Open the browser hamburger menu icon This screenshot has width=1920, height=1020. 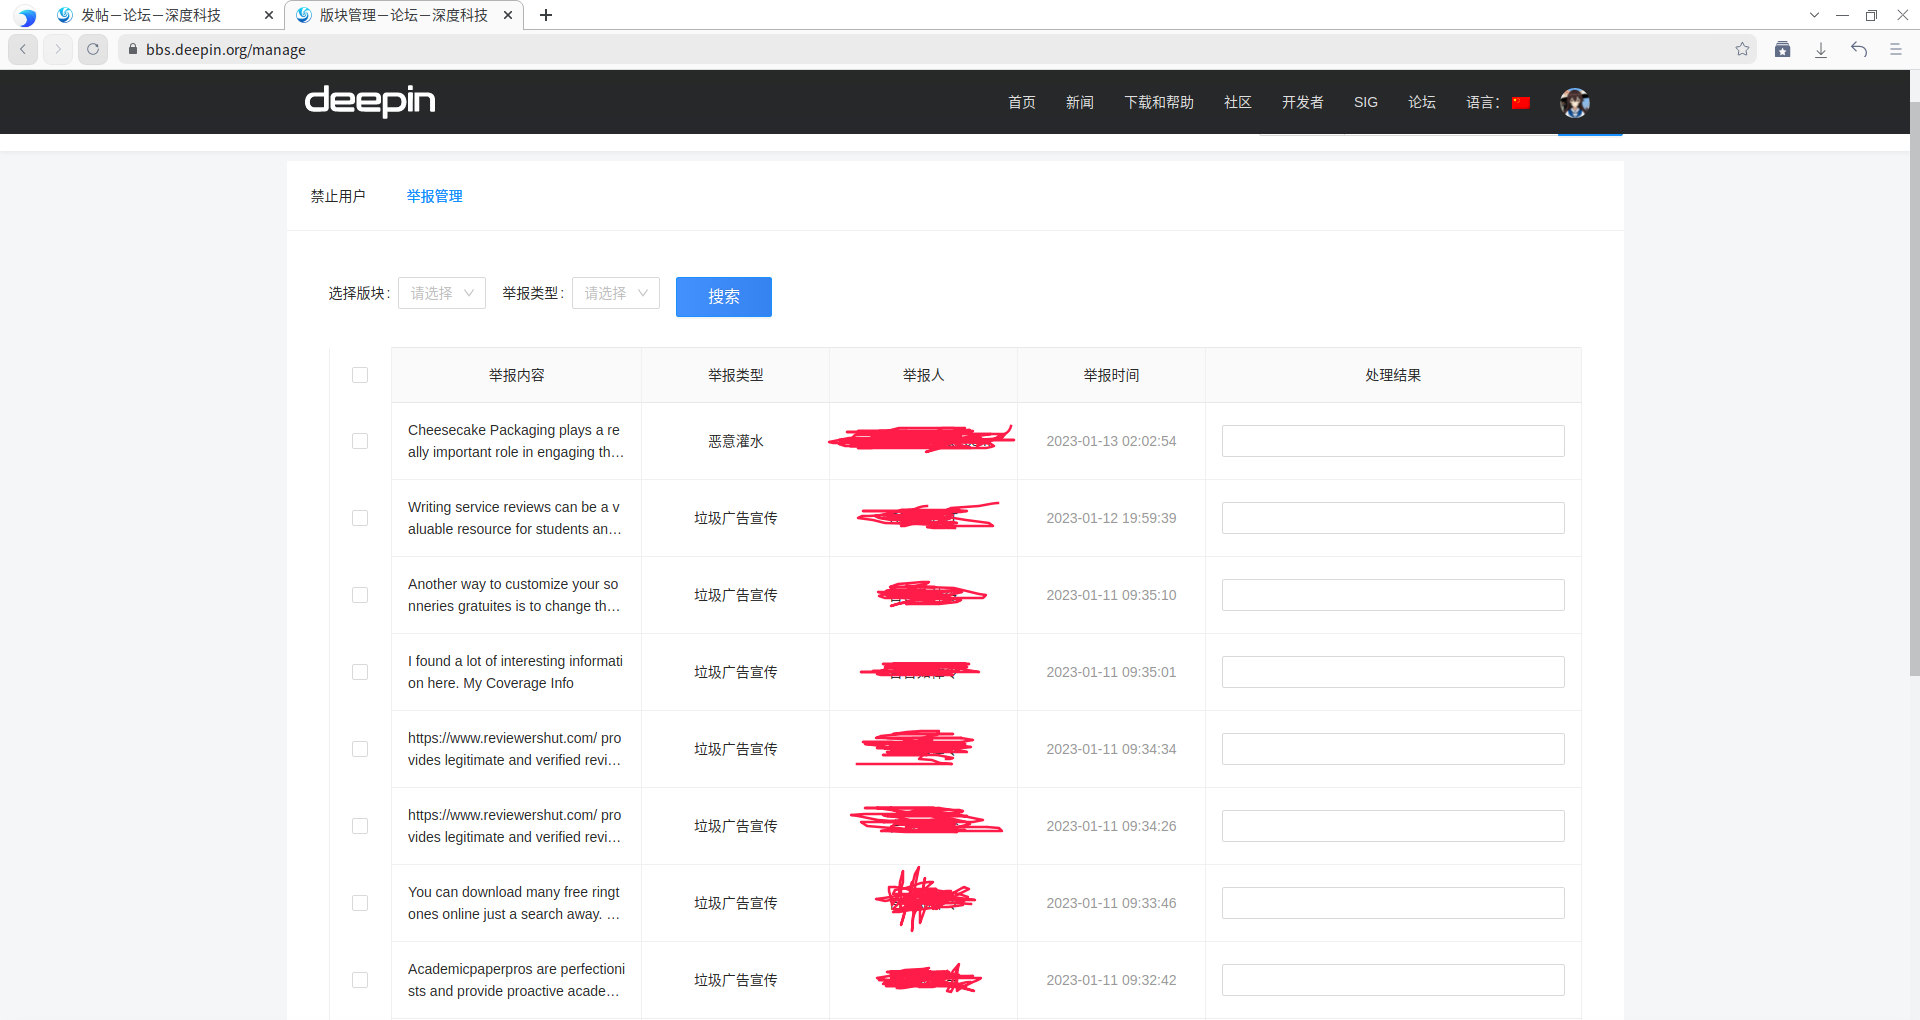(1897, 49)
